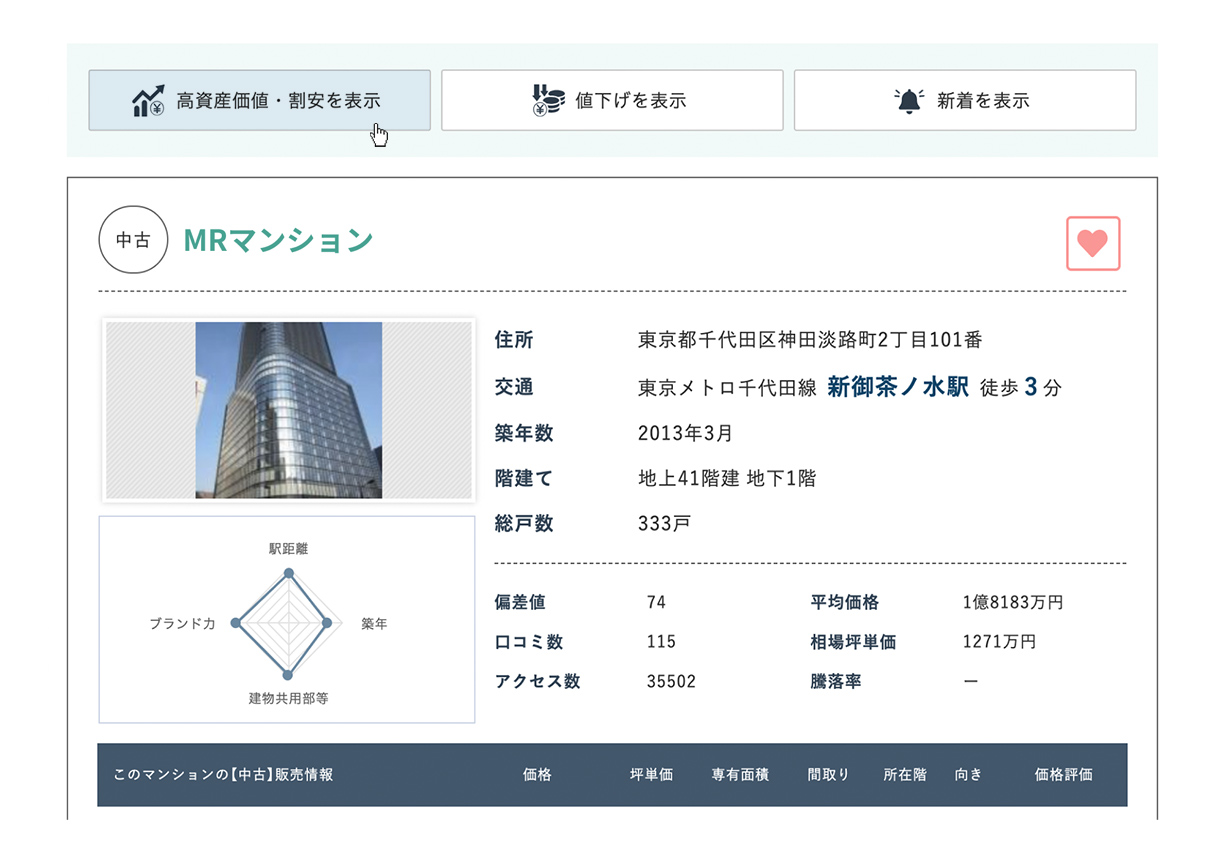This screenshot has width=1225, height=856.
Task: Click the falling coins price-drop icon
Action: 548,101
